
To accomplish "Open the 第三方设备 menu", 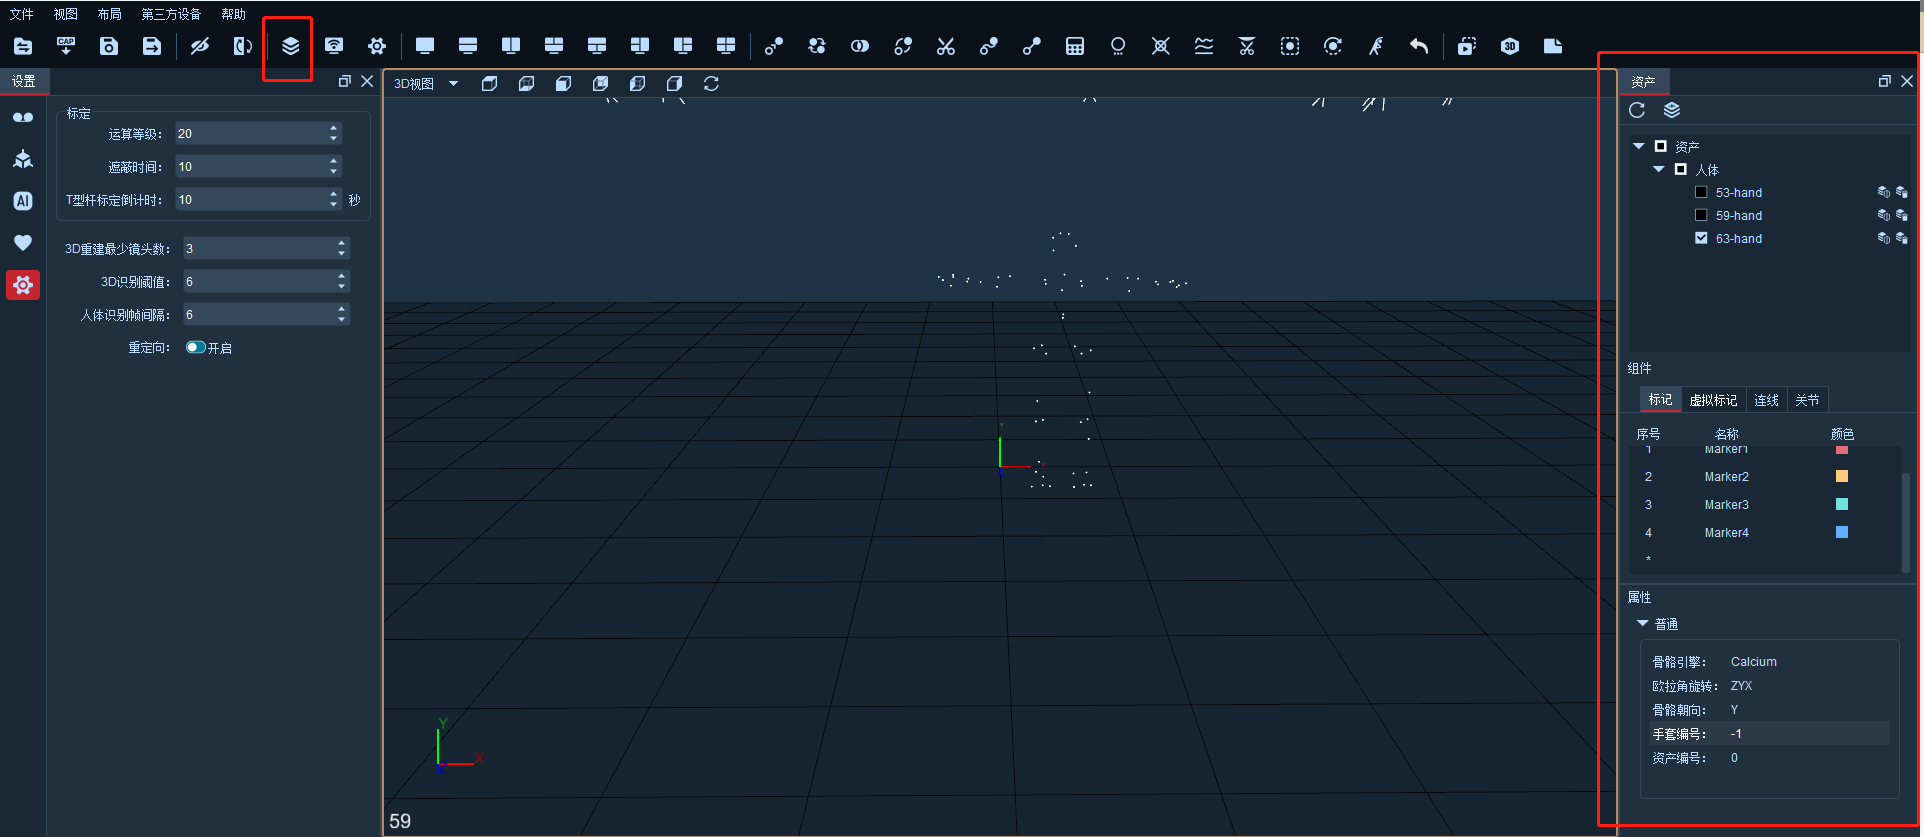I will [171, 14].
